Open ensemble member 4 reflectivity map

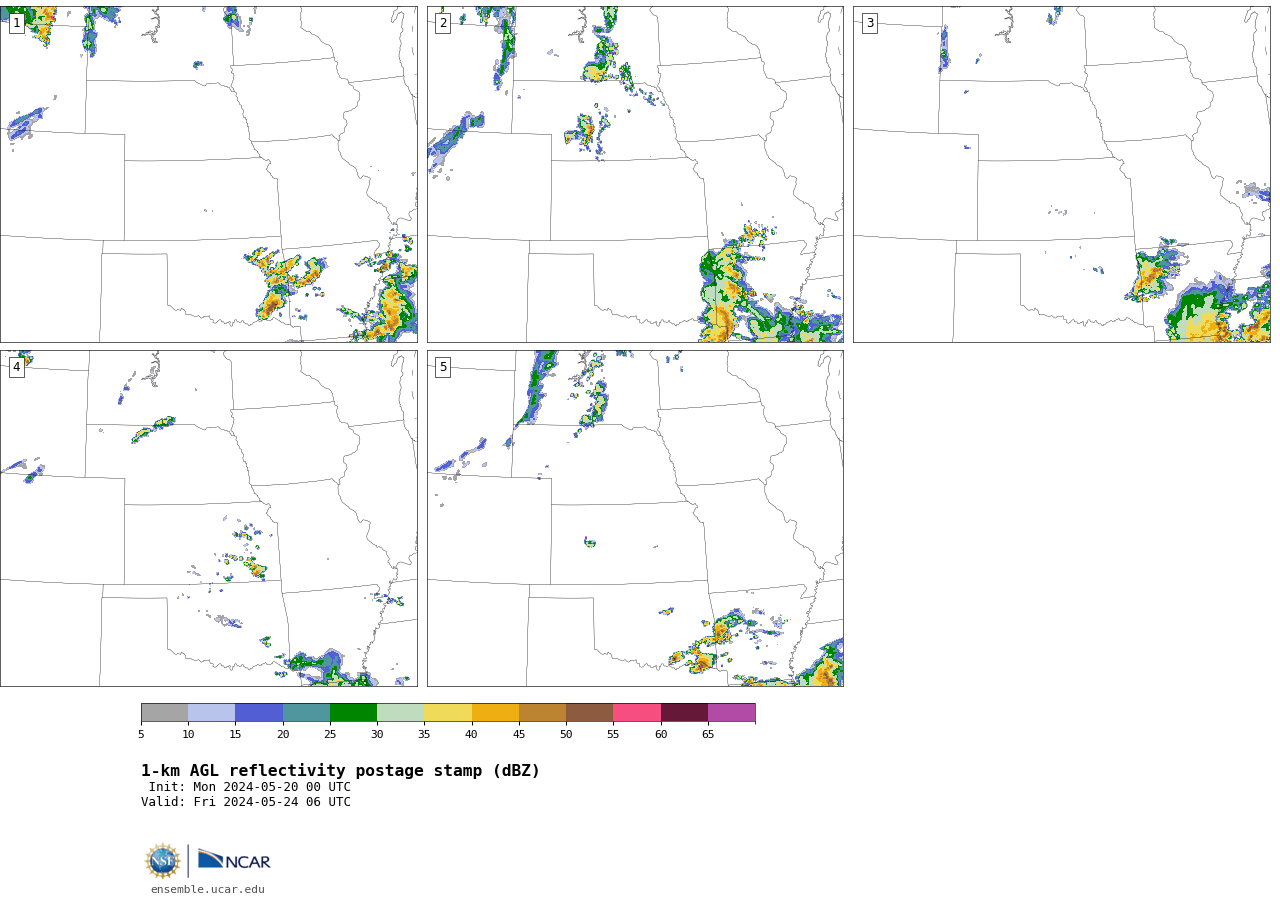[209, 518]
